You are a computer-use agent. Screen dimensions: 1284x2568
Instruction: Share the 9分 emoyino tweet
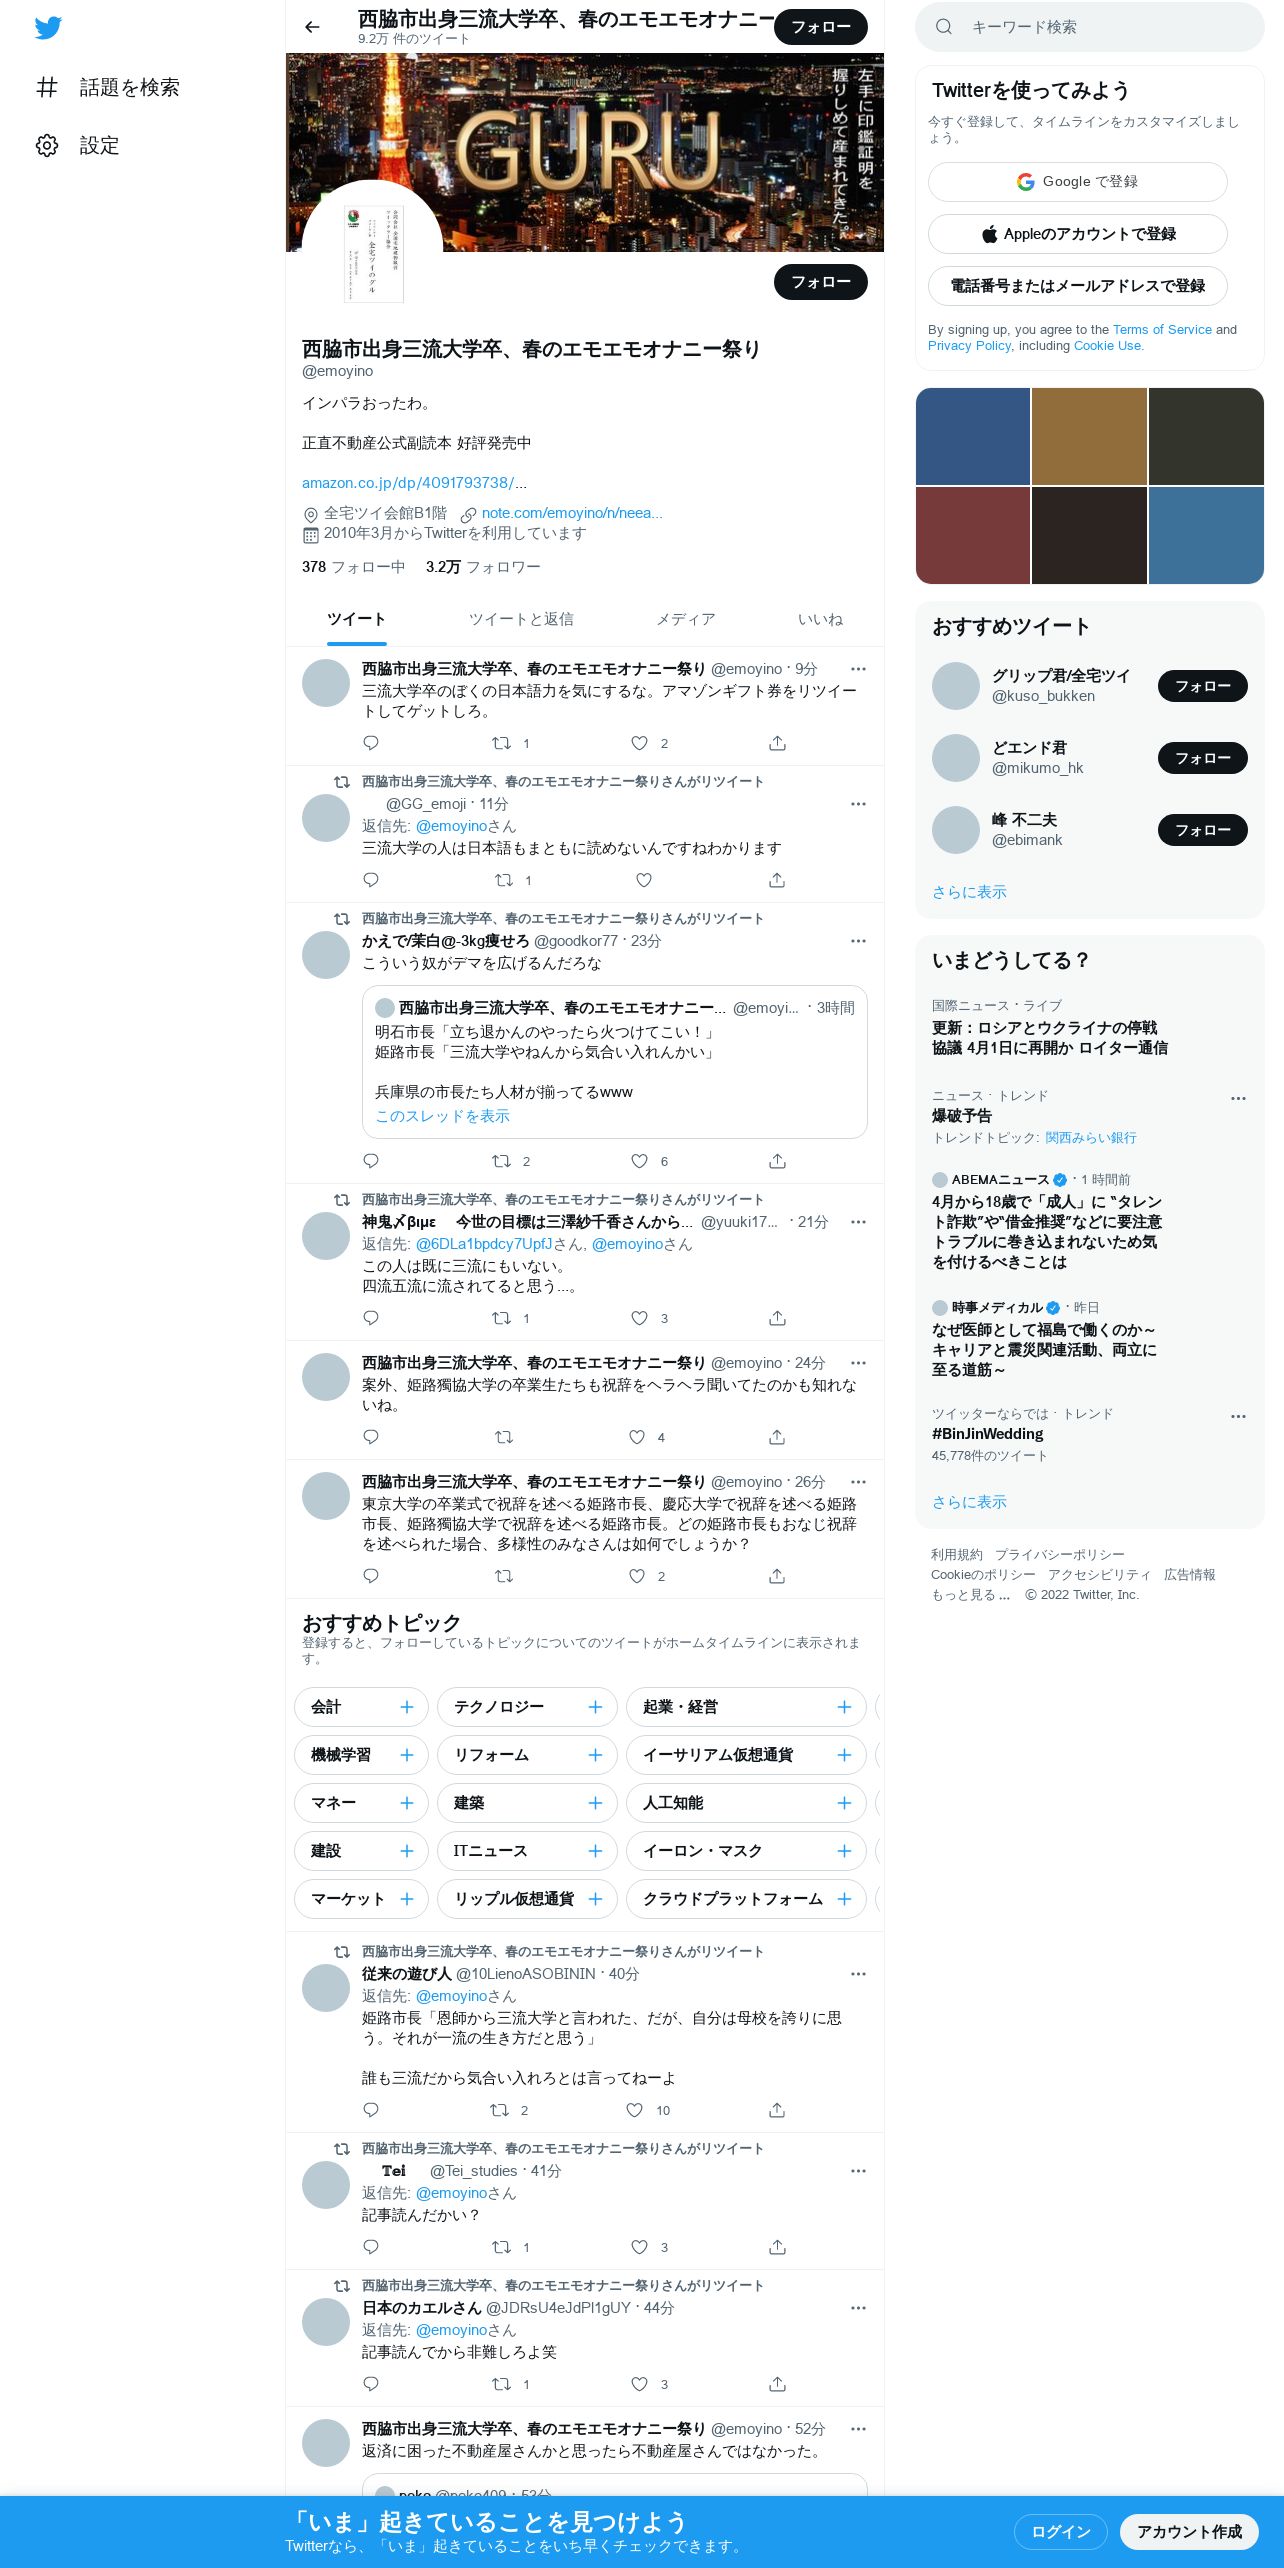[778, 743]
